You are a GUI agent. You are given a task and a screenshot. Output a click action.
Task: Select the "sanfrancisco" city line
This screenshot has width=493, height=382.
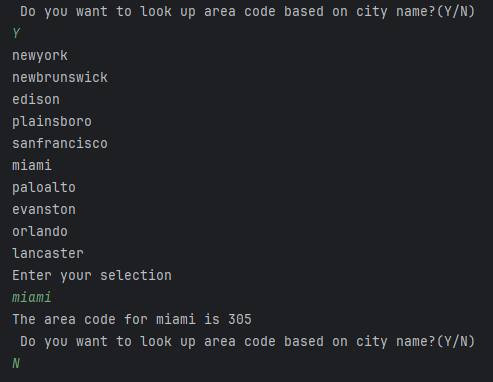coord(60,143)
